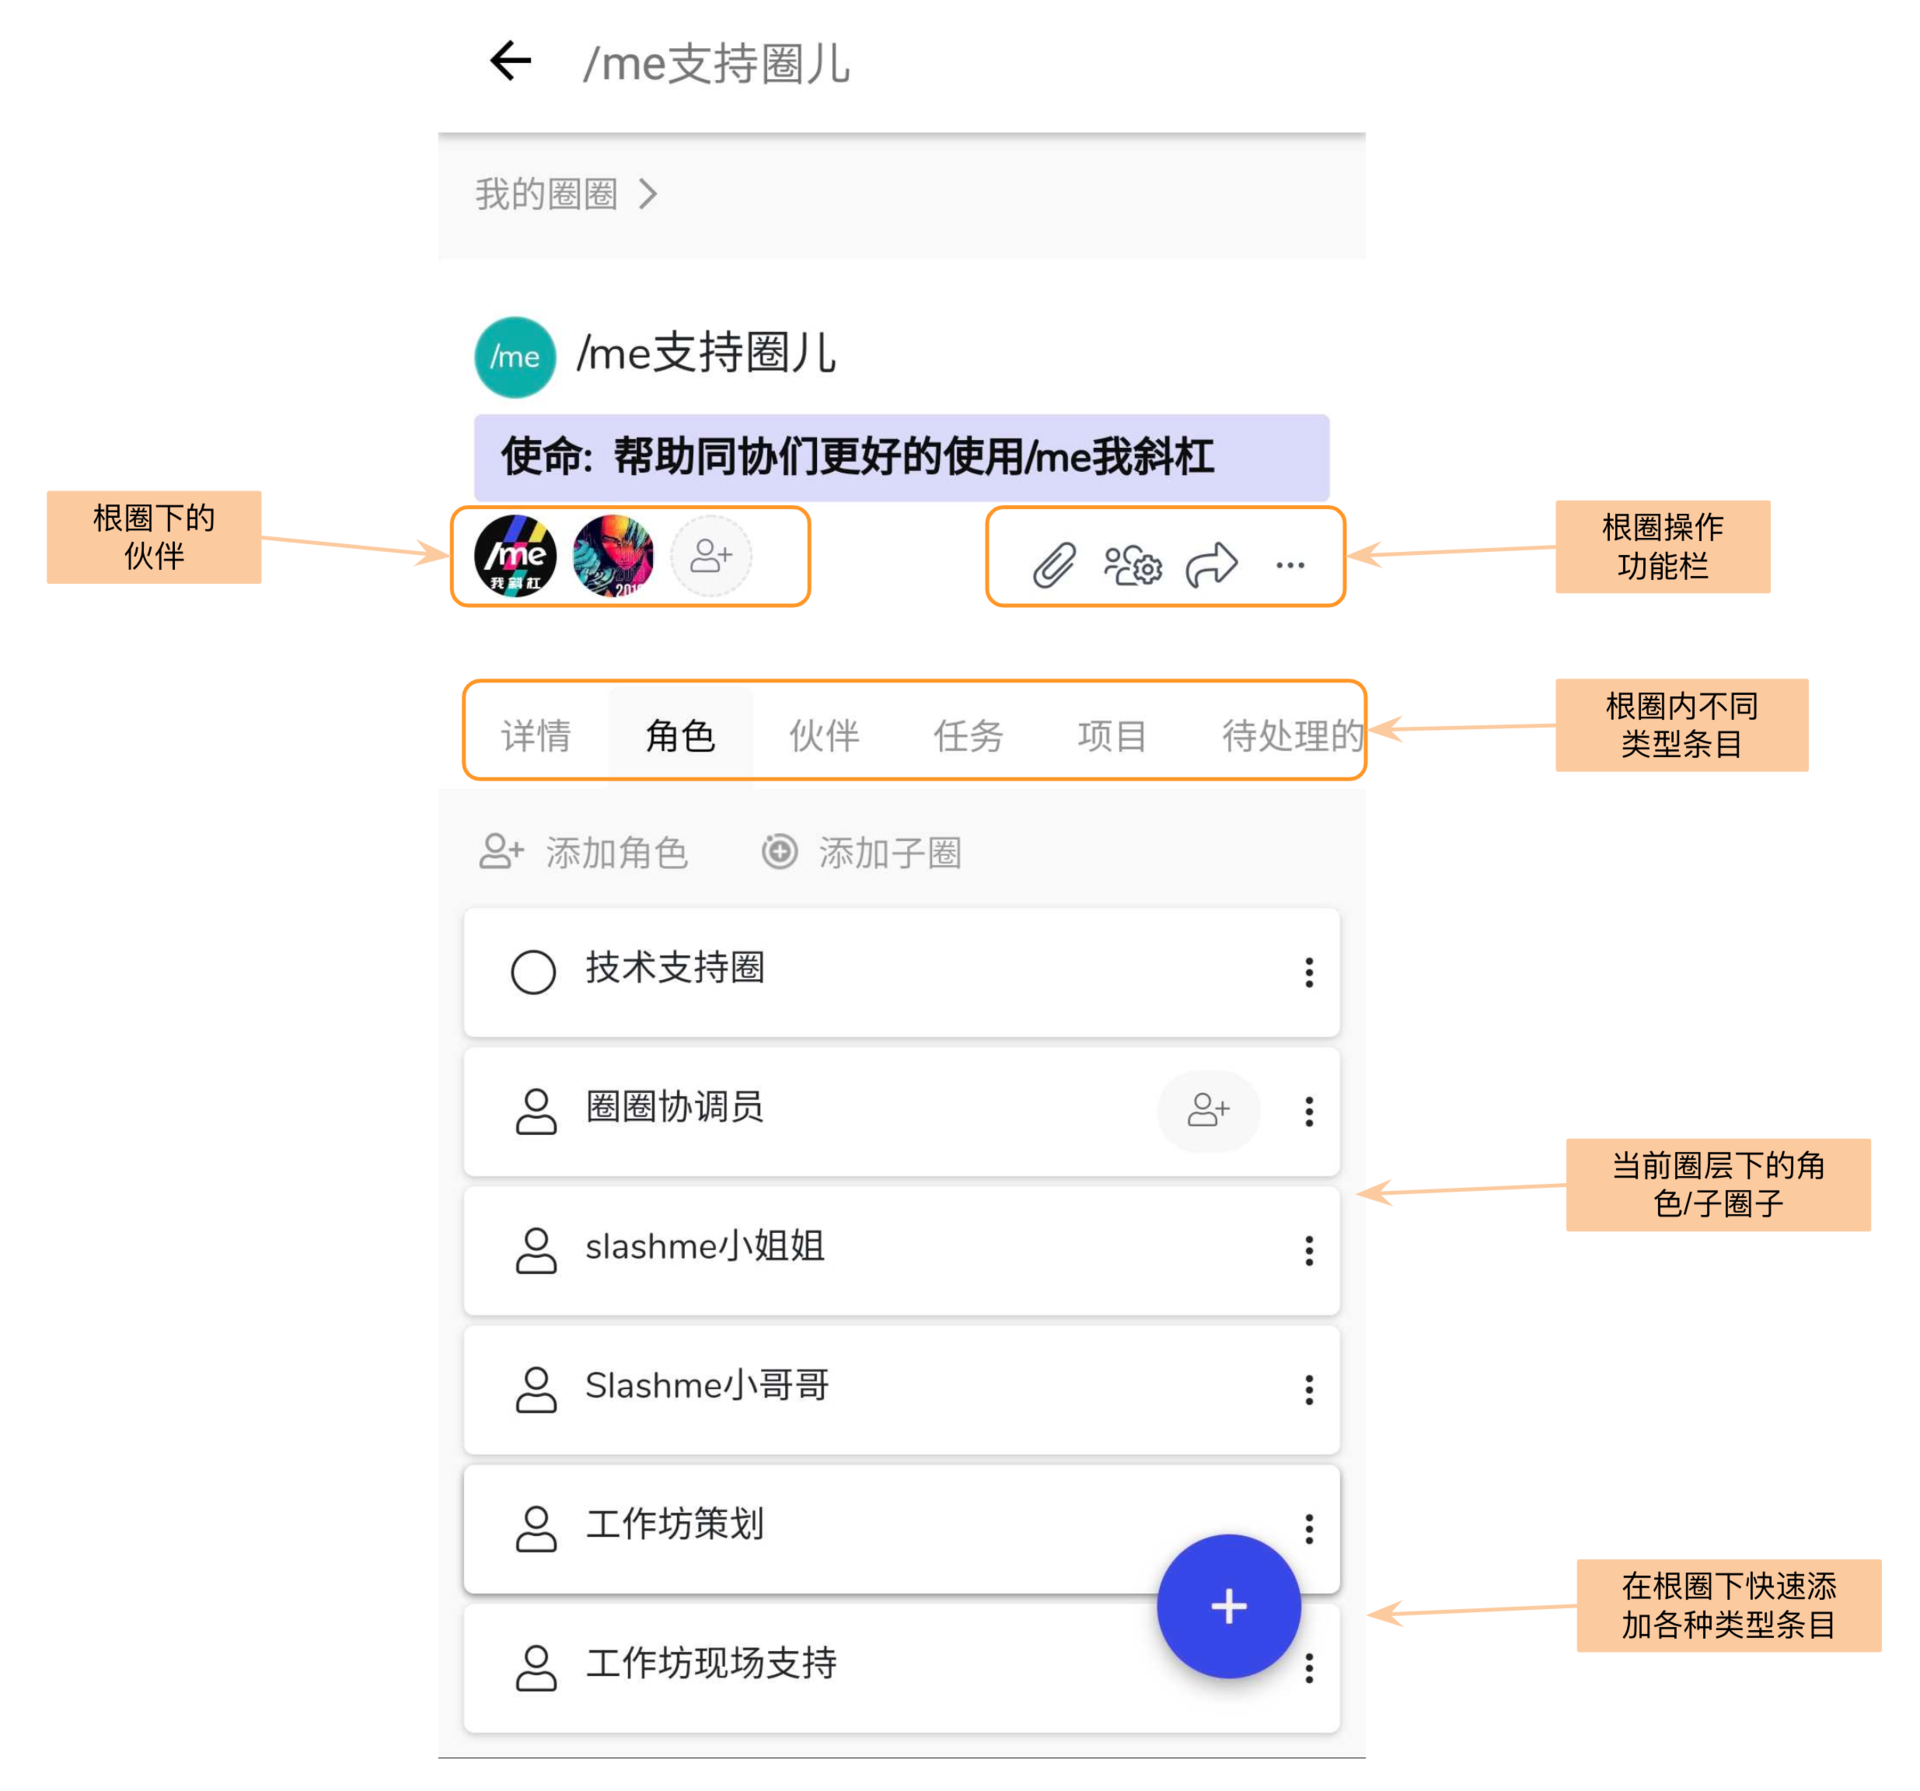Viewport: 1920px width, 1791px height.
Task: Click the 使命 mission statement banner
Action: coord(901,457)
